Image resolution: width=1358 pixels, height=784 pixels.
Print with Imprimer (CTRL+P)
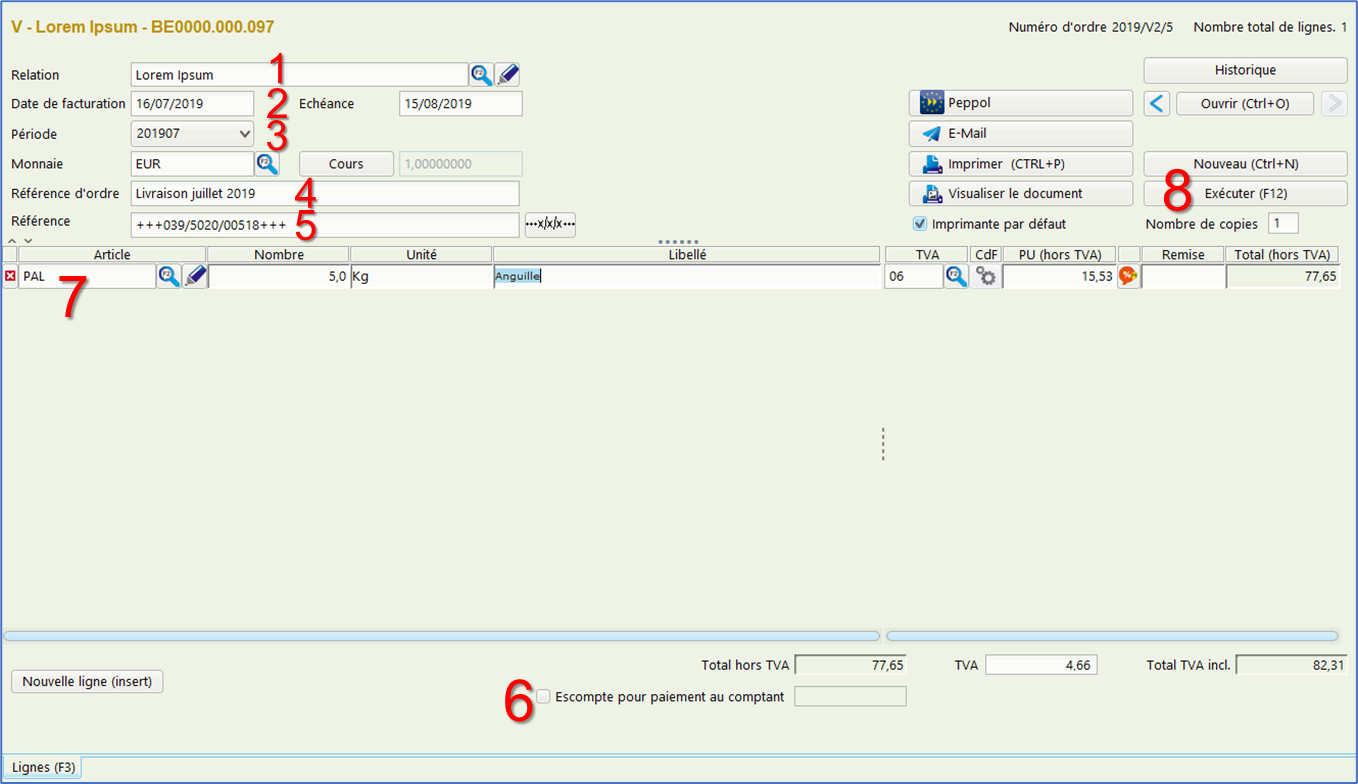[x=1020, y=163]
